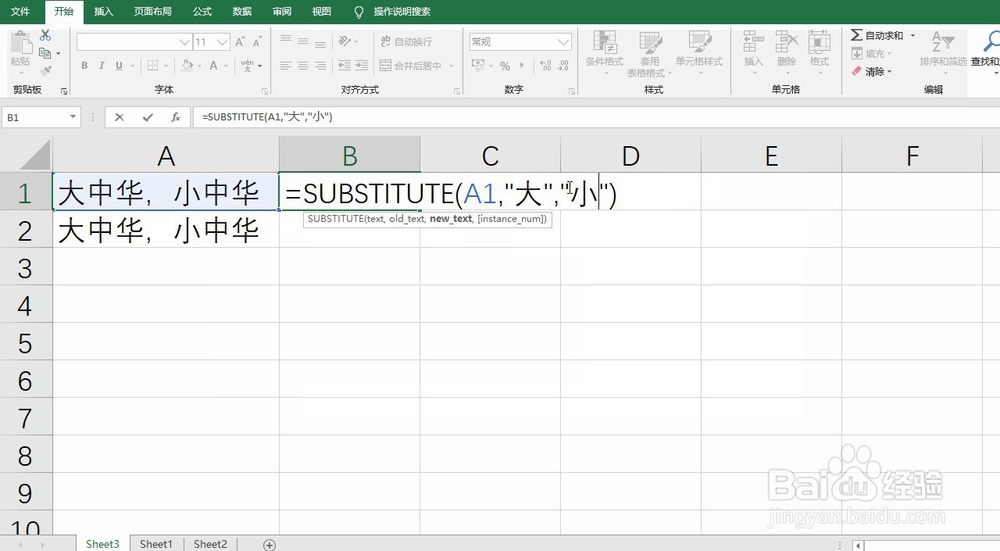Click Insert cells (插入) icon
The height and width of the screenshot is (551, 1000).
pyautogui.click(x=753, y=43)
